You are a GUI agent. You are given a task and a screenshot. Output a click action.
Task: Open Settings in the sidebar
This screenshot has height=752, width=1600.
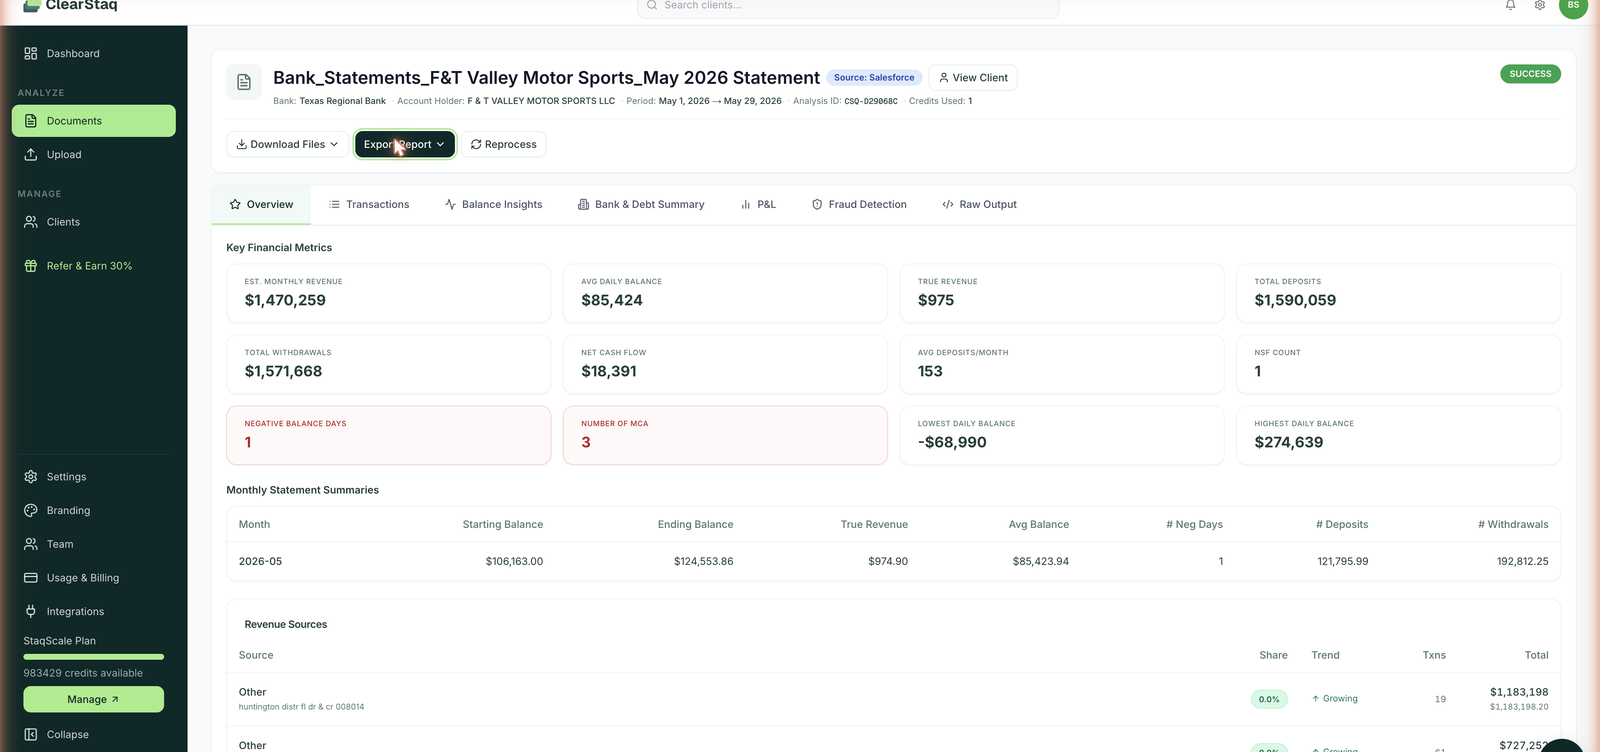pos(93,477)
